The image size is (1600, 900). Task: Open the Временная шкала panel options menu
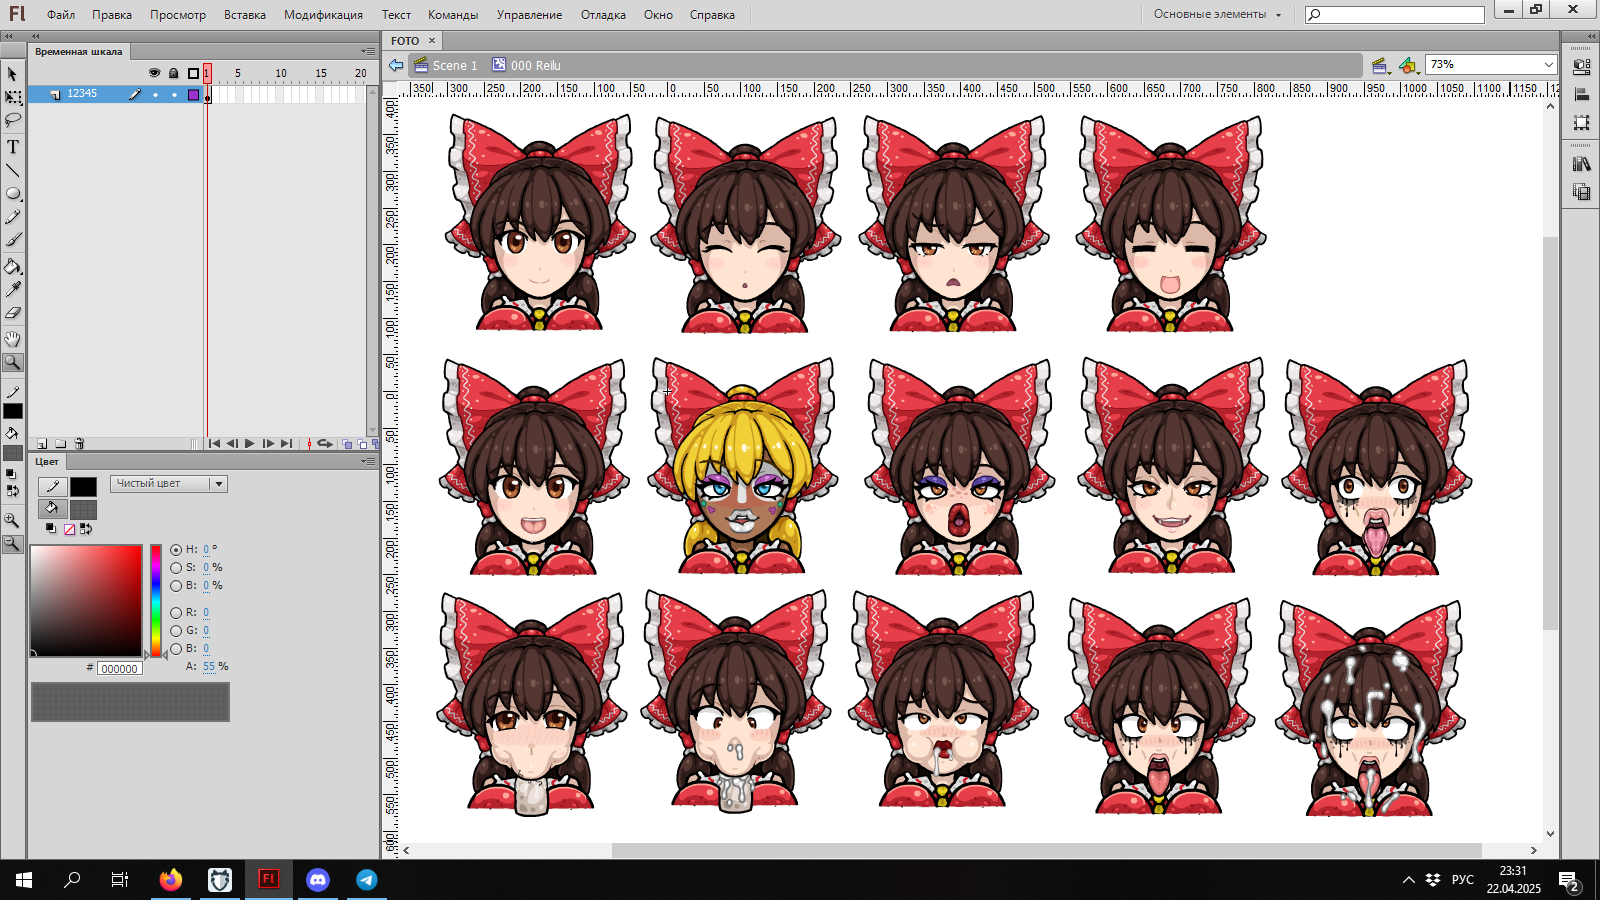pos(368,51)
